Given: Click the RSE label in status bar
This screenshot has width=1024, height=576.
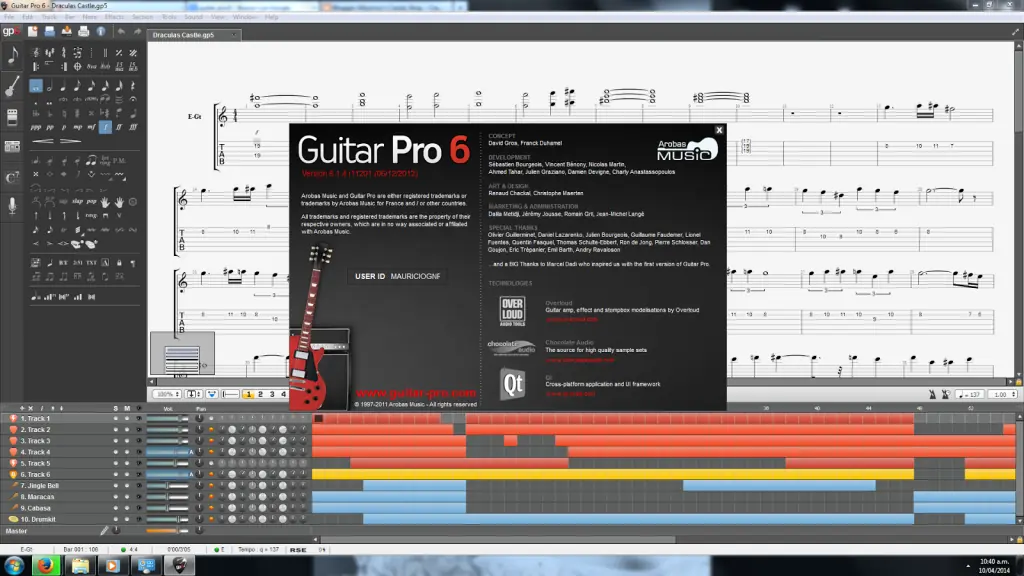Looking at the screenshot, I should point(298,550).
